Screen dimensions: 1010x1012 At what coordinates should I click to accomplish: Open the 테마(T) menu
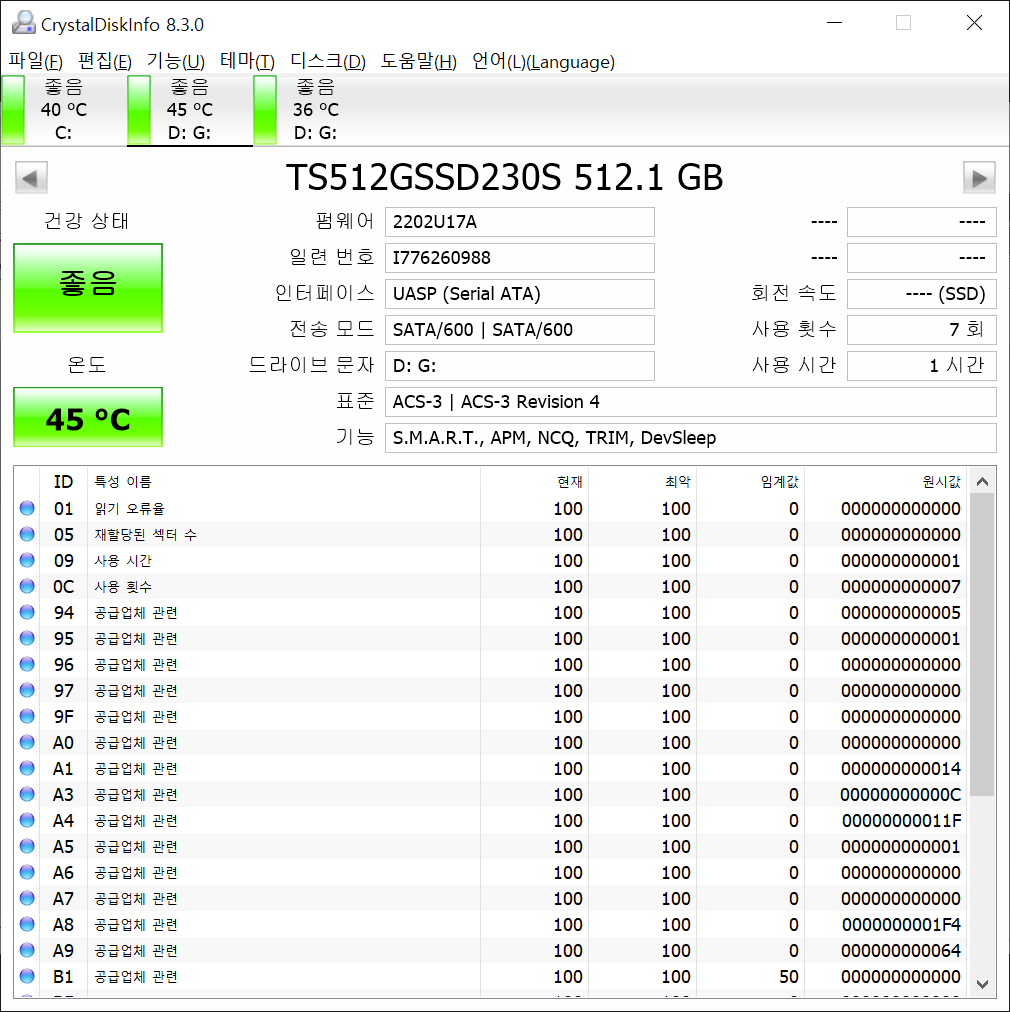(247, 62)
